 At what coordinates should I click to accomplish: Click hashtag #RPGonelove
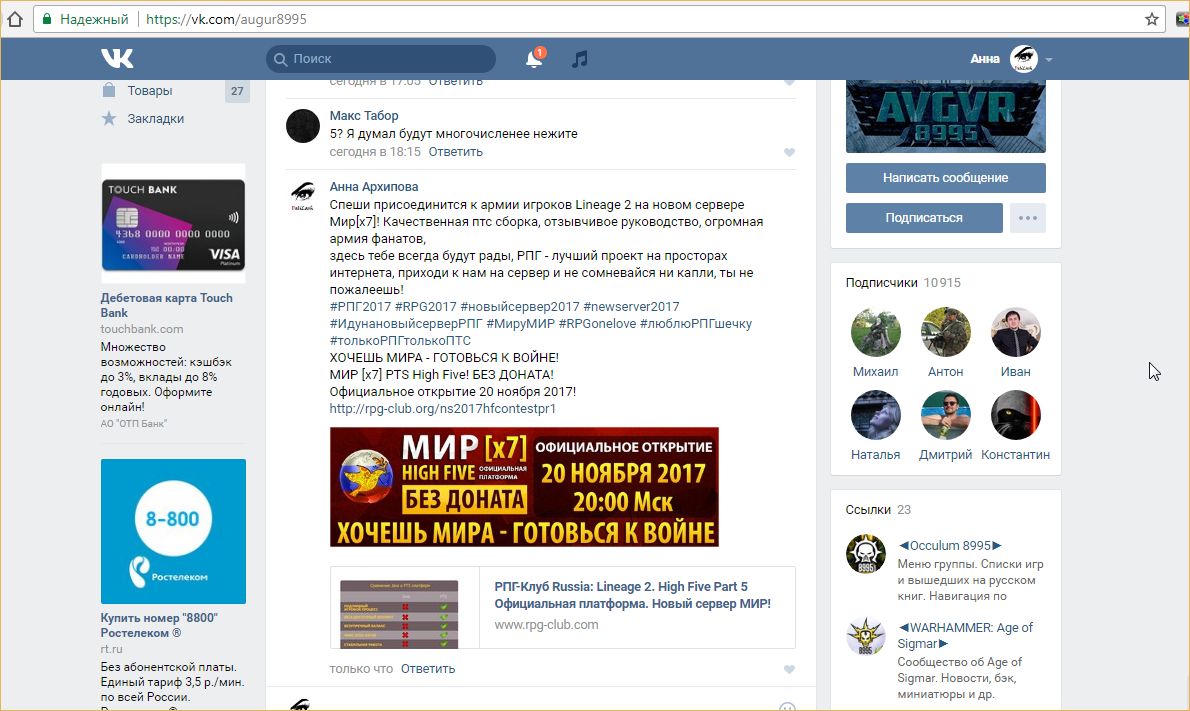click(x=597, y=323)
